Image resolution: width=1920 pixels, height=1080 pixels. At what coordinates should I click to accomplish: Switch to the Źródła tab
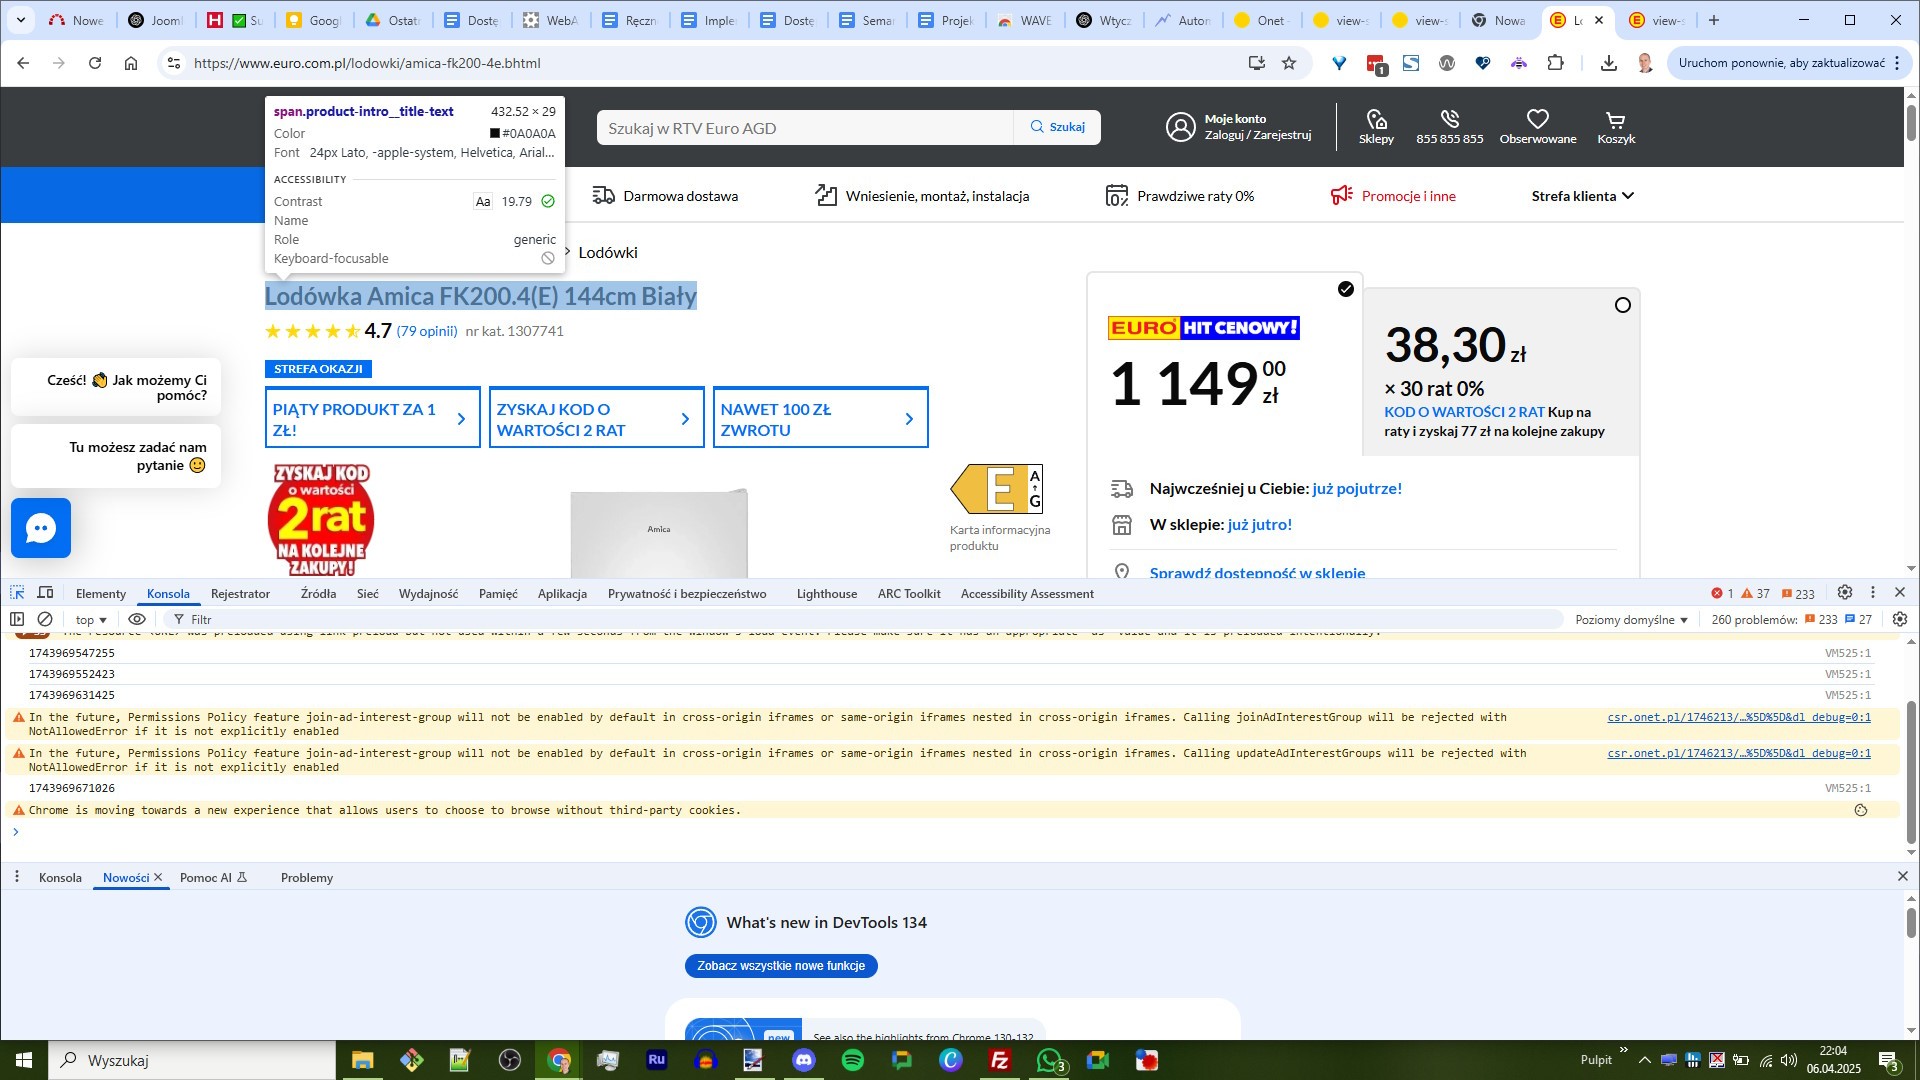[318, 594]
